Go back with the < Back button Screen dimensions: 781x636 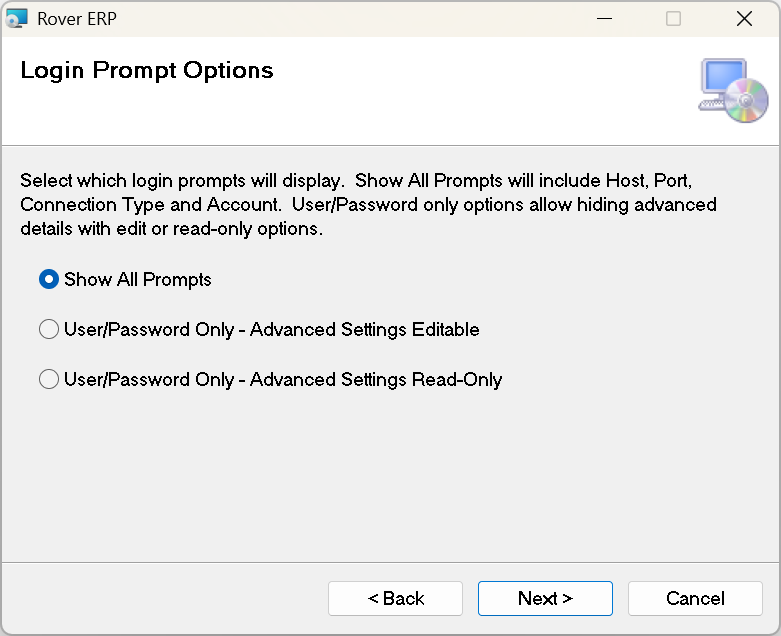[x=395, y=598]
